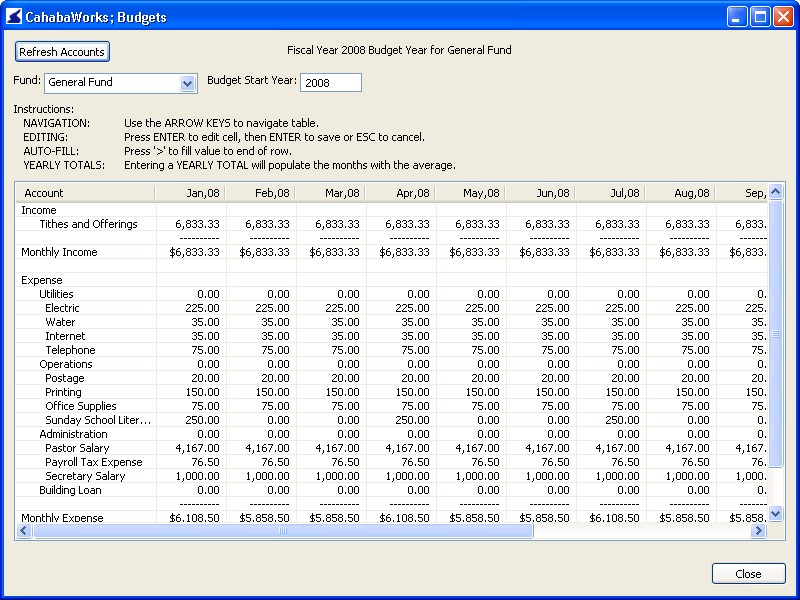The height and width of the screenshot is (600, 800).
Task: Click inside the Budget Start Year field
Action: [x=331, y=83]
